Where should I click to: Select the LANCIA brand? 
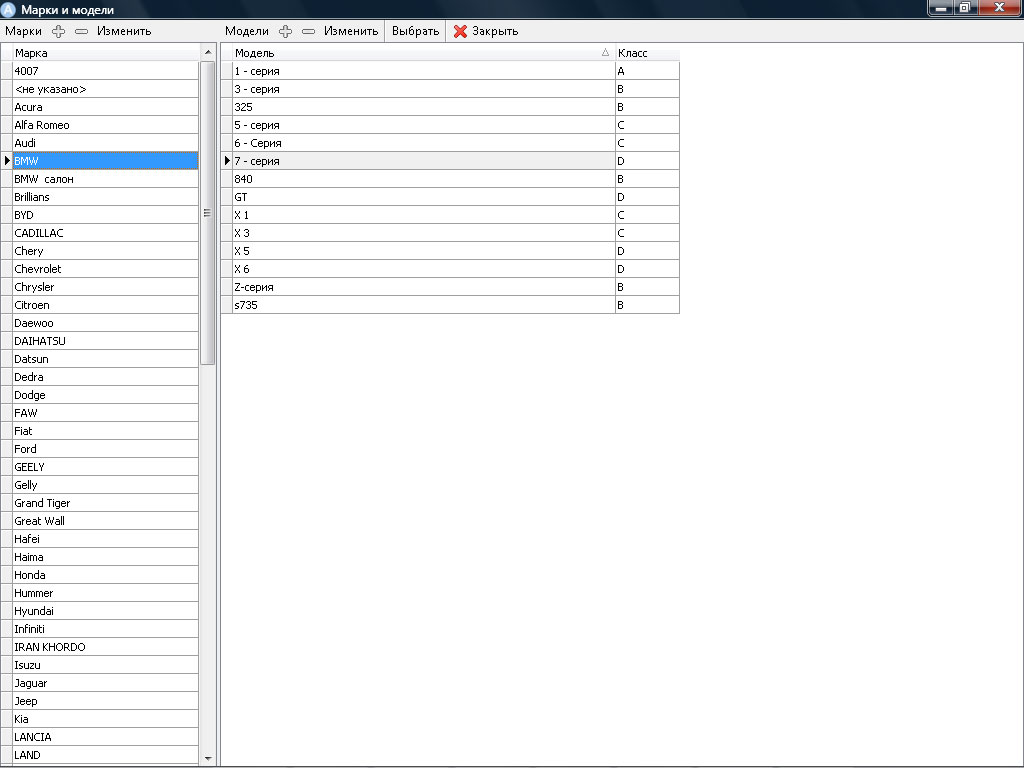coord(105,737)
